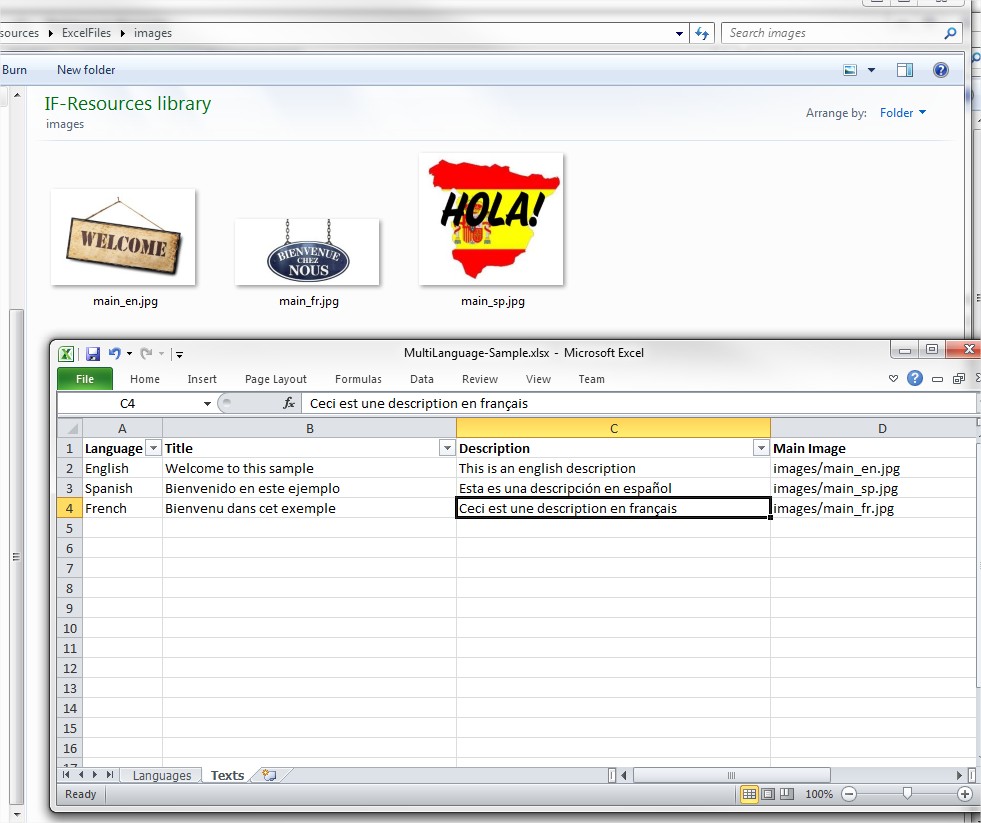Viewport: 981px width, 823px height.
Task: Switch to Normal view in status bar
Action: pos(749,794)
